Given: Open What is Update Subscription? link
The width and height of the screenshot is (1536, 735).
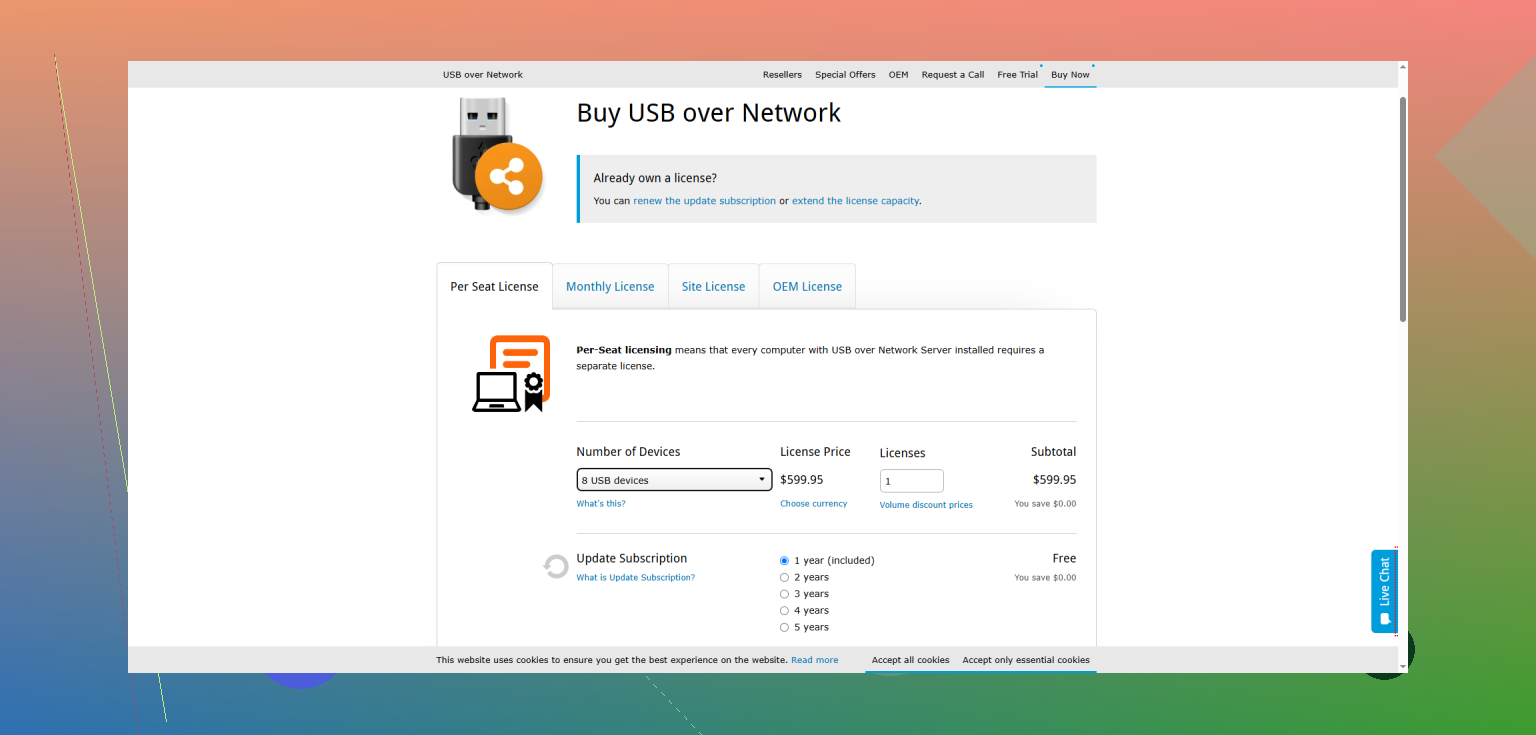Looking at the screenshot, I should (636, 578).
